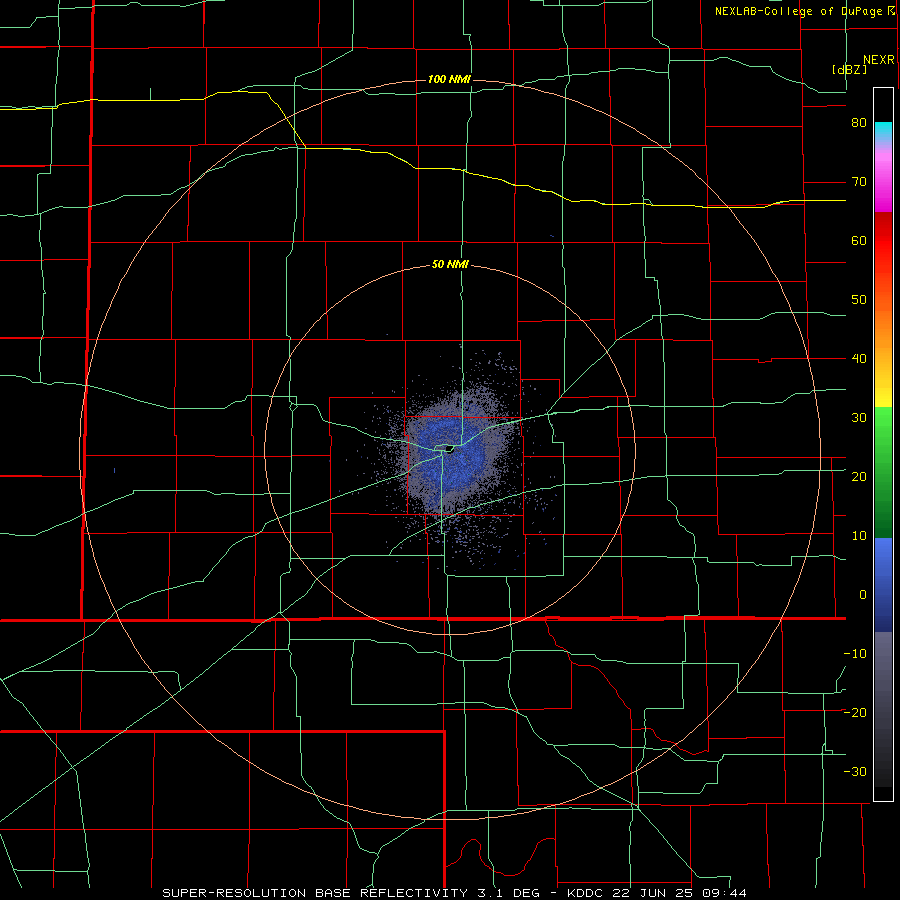Viewport: 900px width, 900px height.
Task: Click the green band of the color scale
Action: pyautogui.click(x=883, y=472)
